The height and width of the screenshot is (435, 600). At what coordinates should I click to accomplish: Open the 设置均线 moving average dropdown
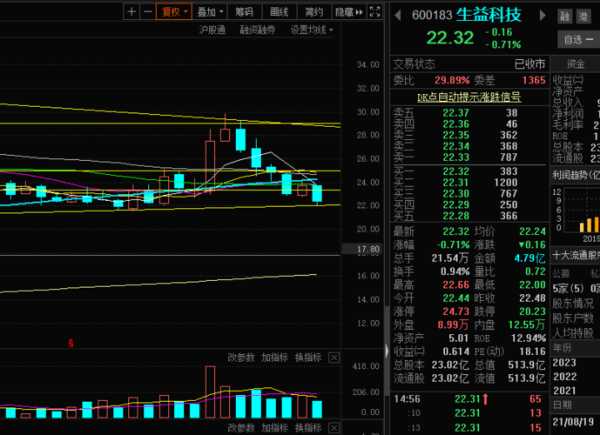pyautogui.click(x=311, y=29)
